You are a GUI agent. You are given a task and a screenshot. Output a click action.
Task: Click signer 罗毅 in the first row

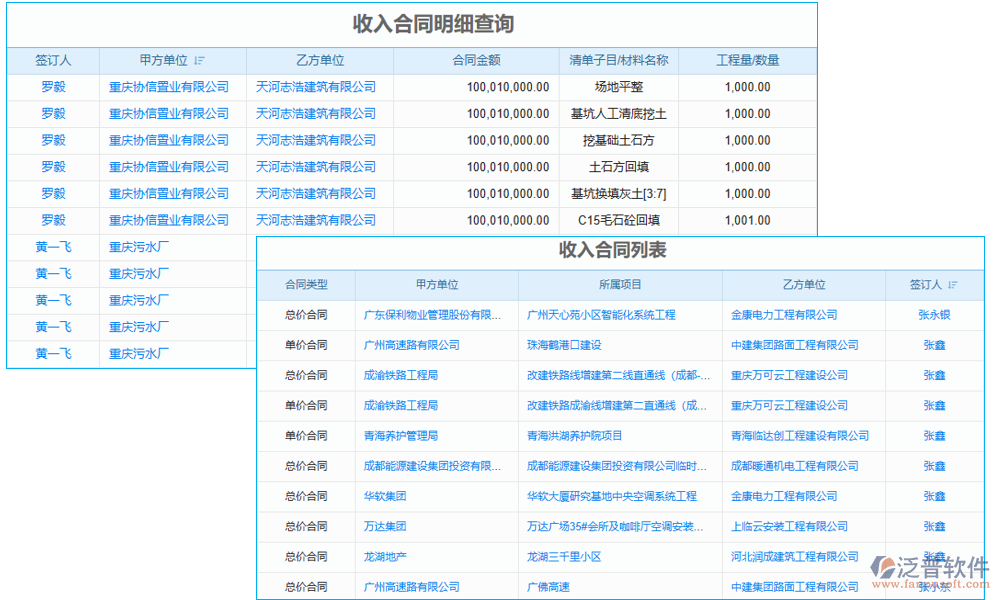[x=53, y=87]
